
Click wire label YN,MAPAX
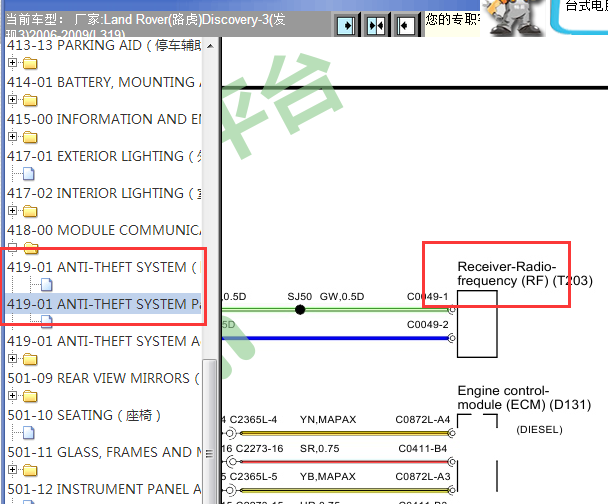pos(328,419)
